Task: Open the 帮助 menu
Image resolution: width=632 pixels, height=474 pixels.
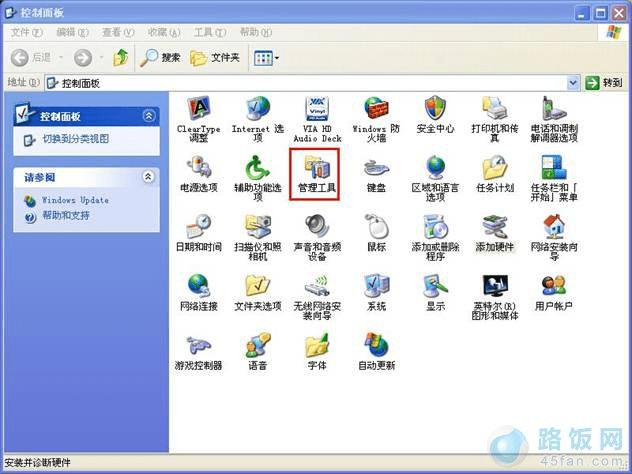Action: [x=256, y=32]
